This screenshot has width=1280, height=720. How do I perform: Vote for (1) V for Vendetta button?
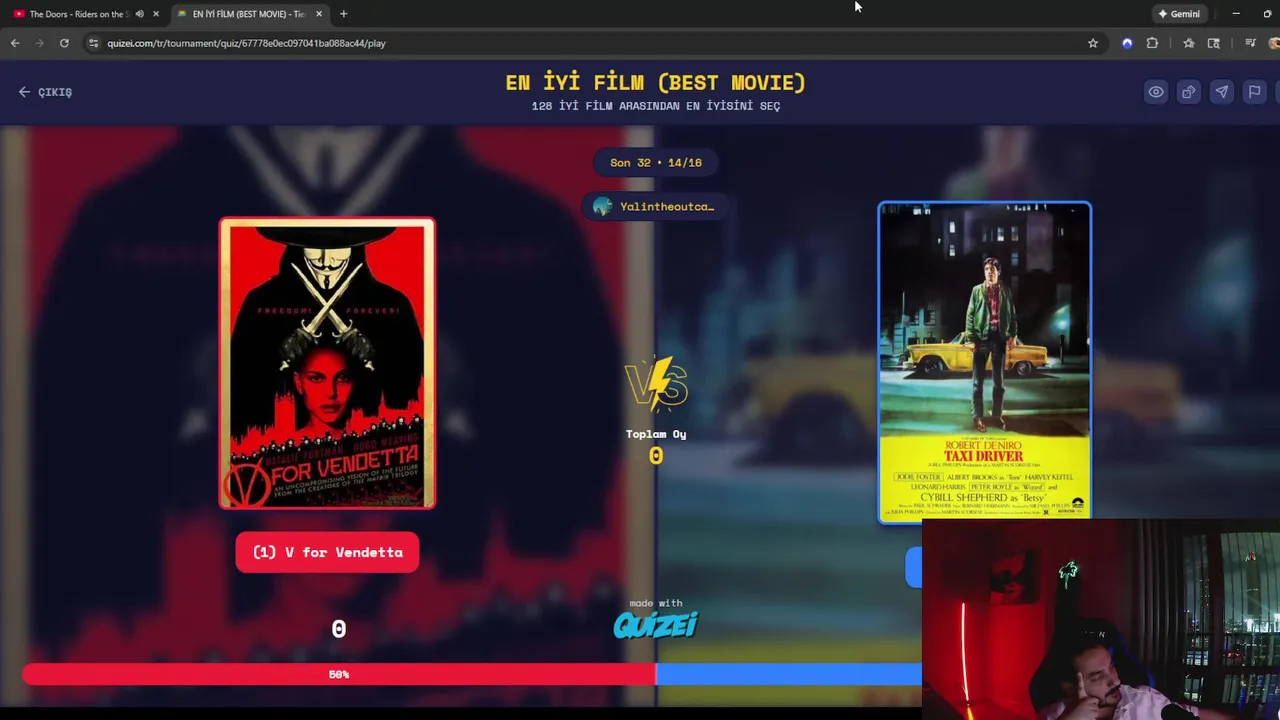point(327,552)
